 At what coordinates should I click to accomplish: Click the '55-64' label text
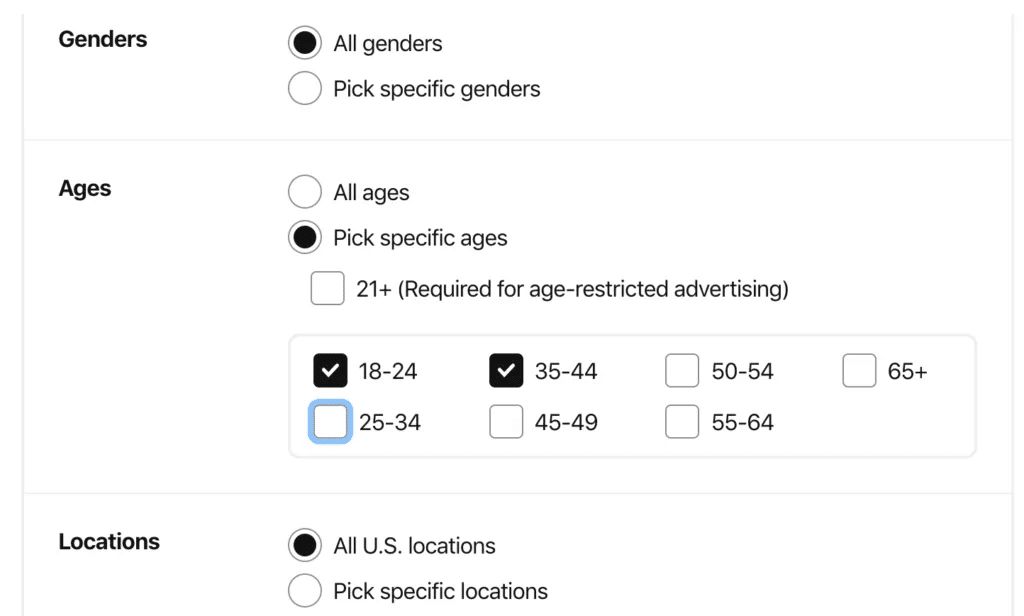pyautogui.click(x=743, y=422)
